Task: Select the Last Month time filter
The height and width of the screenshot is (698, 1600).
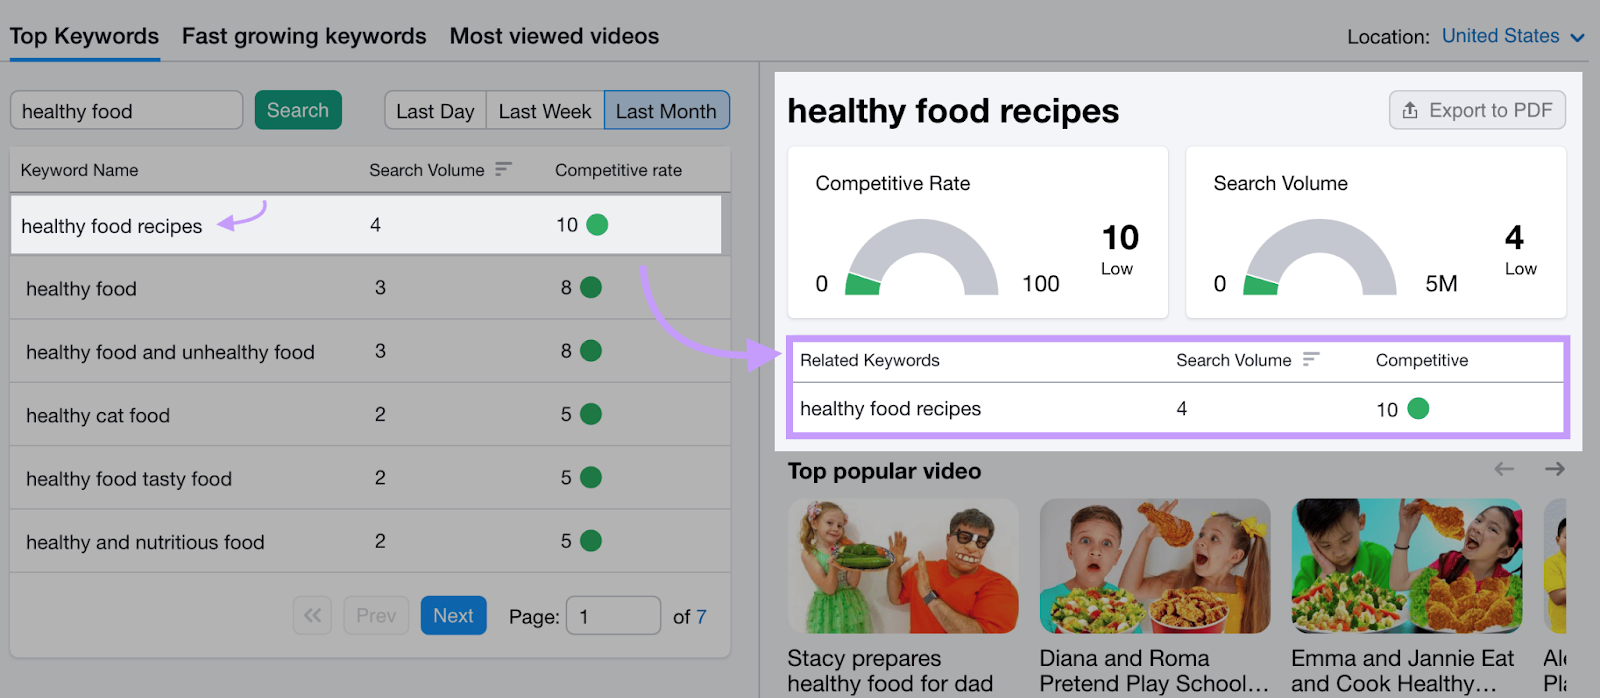Action: tap(666, 111)
